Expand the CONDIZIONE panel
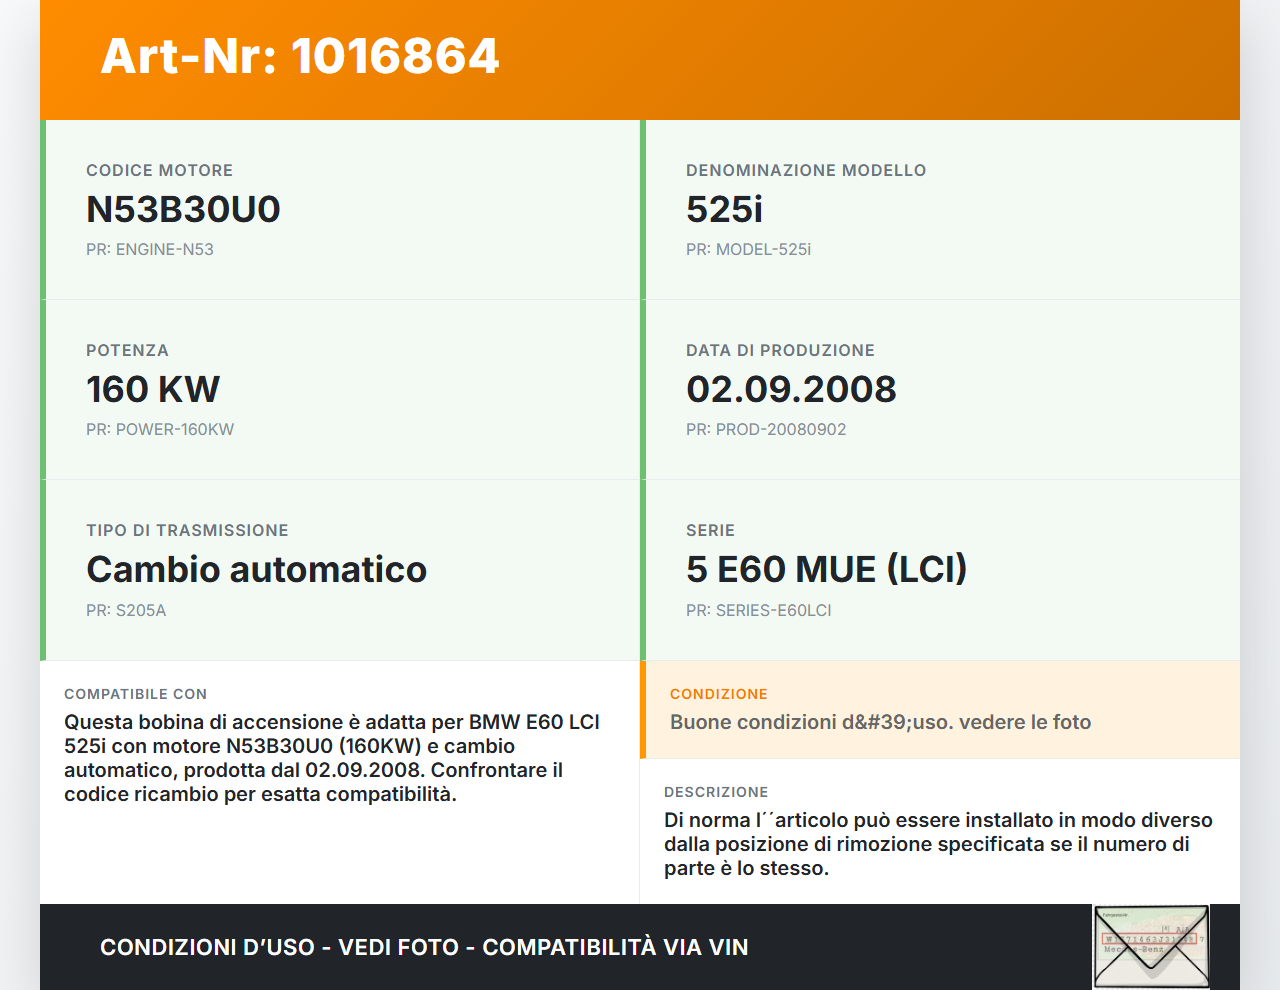This screenshot has height=990, width=1280. tap(938, 710)
